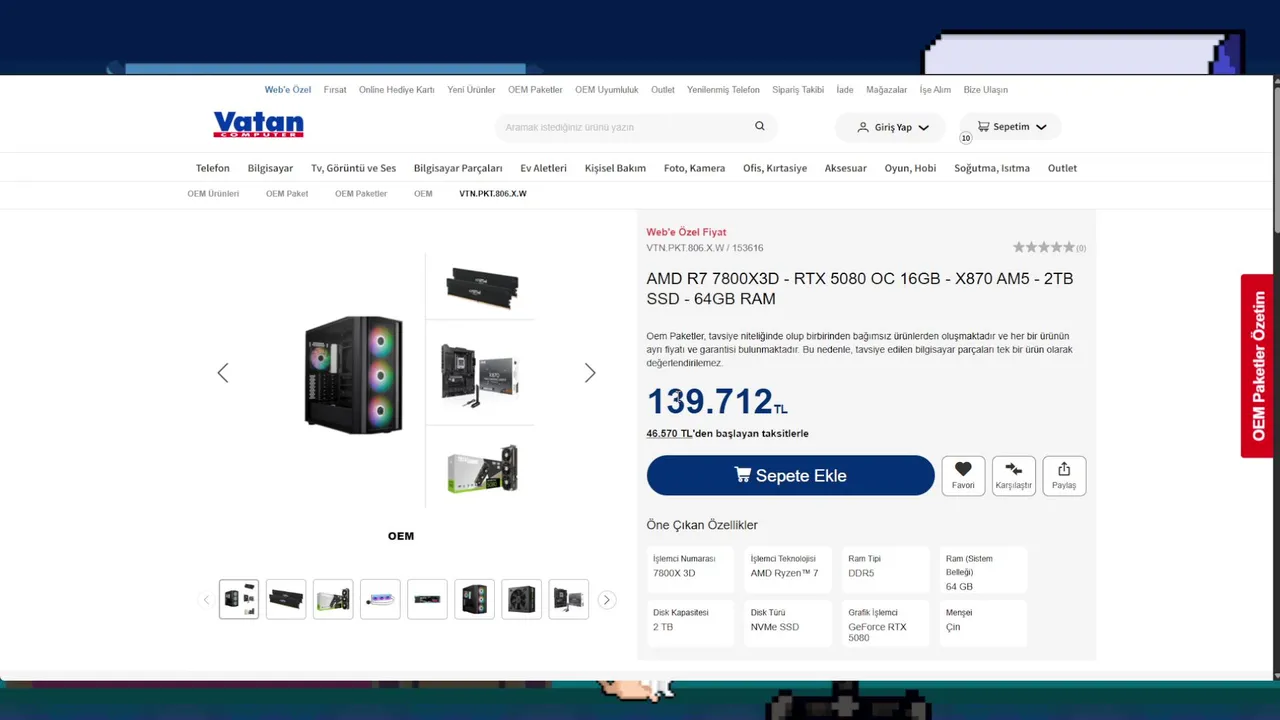Open the Yeni Ürünler link
The height and width of the screenshot is (720, 1280).
point(471,90)
